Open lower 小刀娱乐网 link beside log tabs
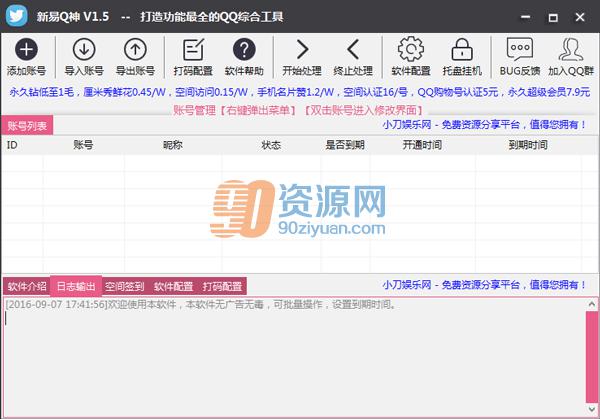 (x=484, y=285)
